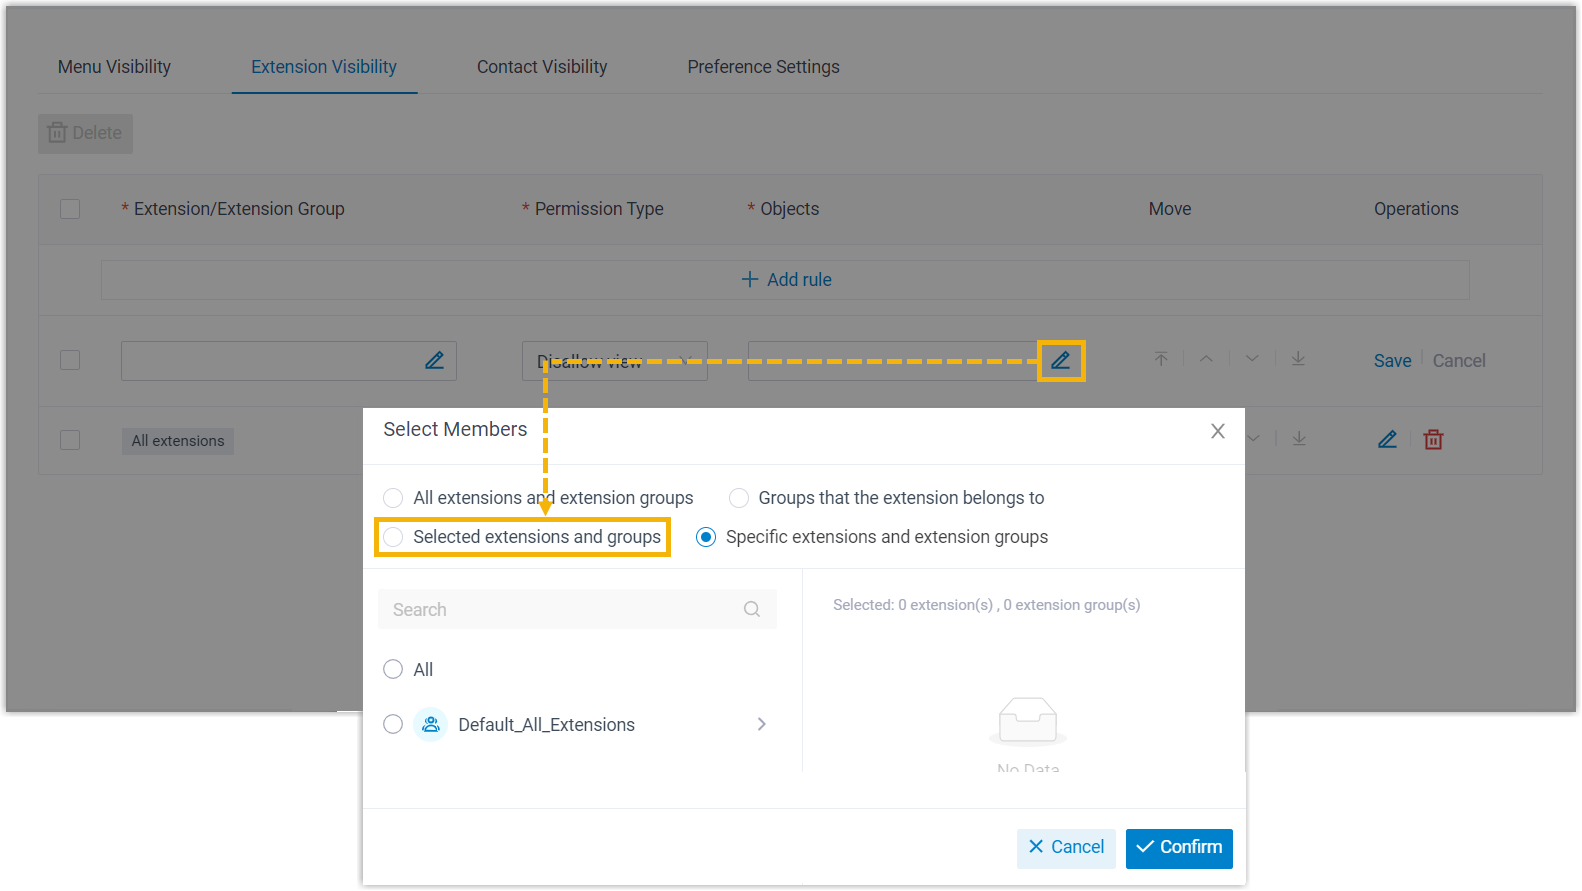
Task: Open the Preference Settings tab
Action: pyautogui.click(x=763, y=67)
